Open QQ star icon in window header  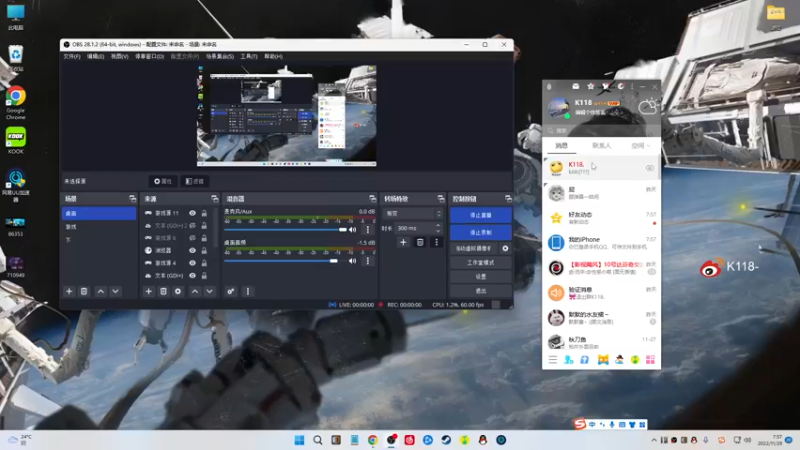tap(590, 86)
